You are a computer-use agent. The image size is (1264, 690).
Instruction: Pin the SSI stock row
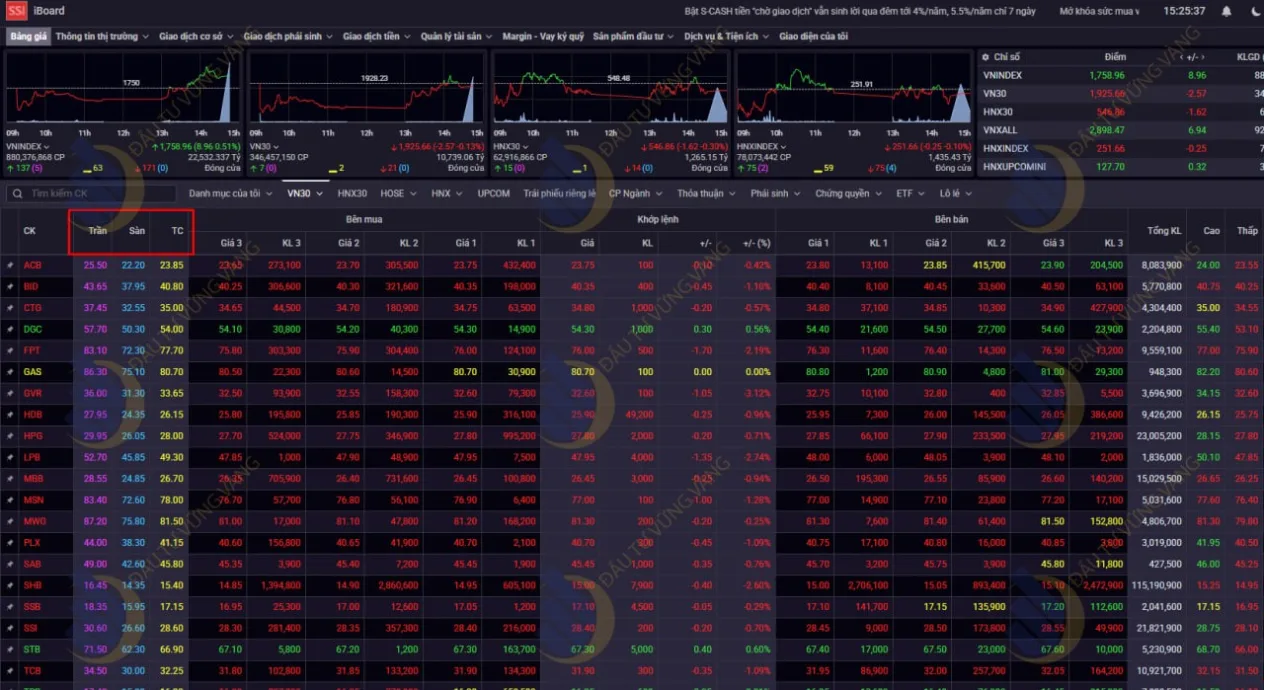(x=10, y=627)
